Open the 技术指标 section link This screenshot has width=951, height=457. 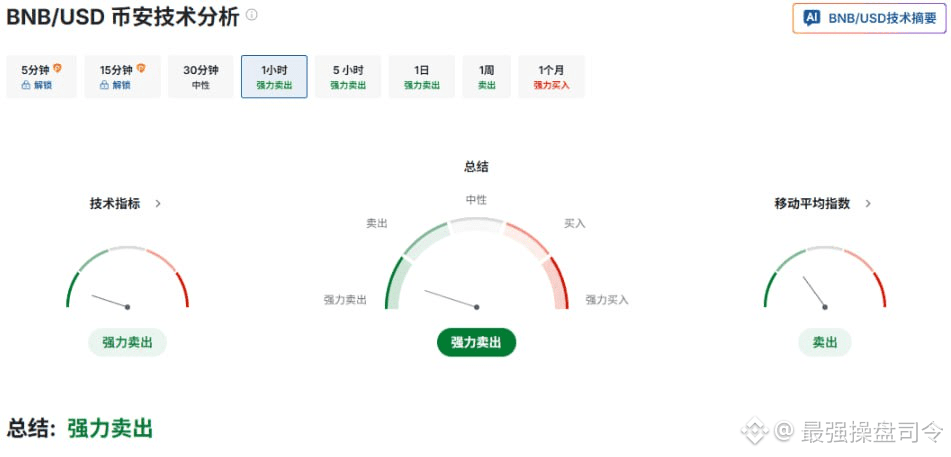point(115,204)
